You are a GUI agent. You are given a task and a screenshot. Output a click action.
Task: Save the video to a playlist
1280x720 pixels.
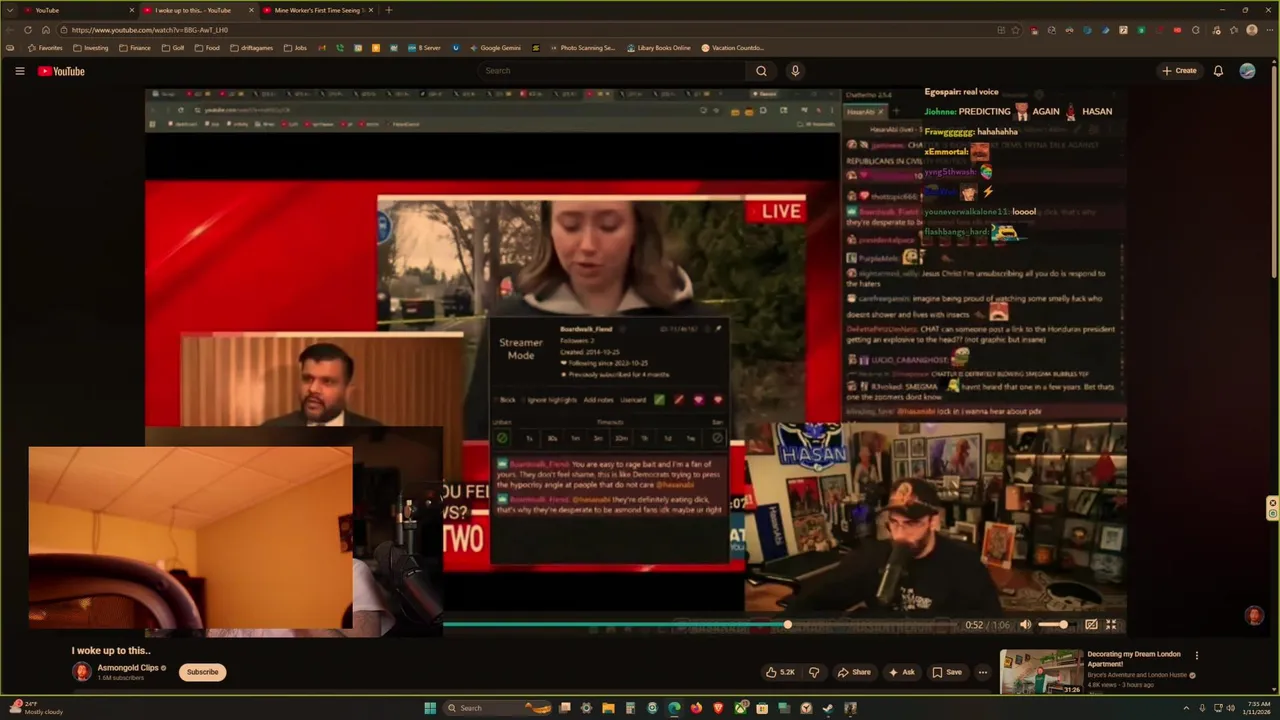point(947,672)
